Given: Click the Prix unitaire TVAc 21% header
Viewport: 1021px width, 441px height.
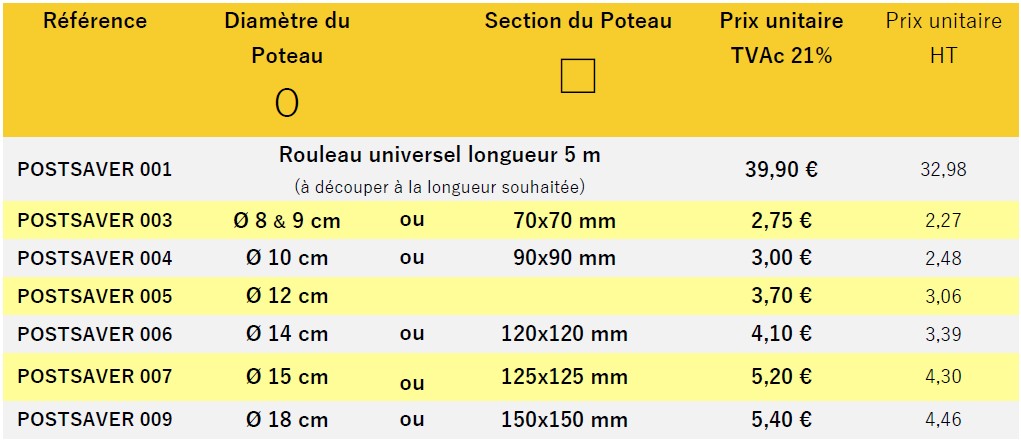Looking at the screenshot, I should (781, 38).
